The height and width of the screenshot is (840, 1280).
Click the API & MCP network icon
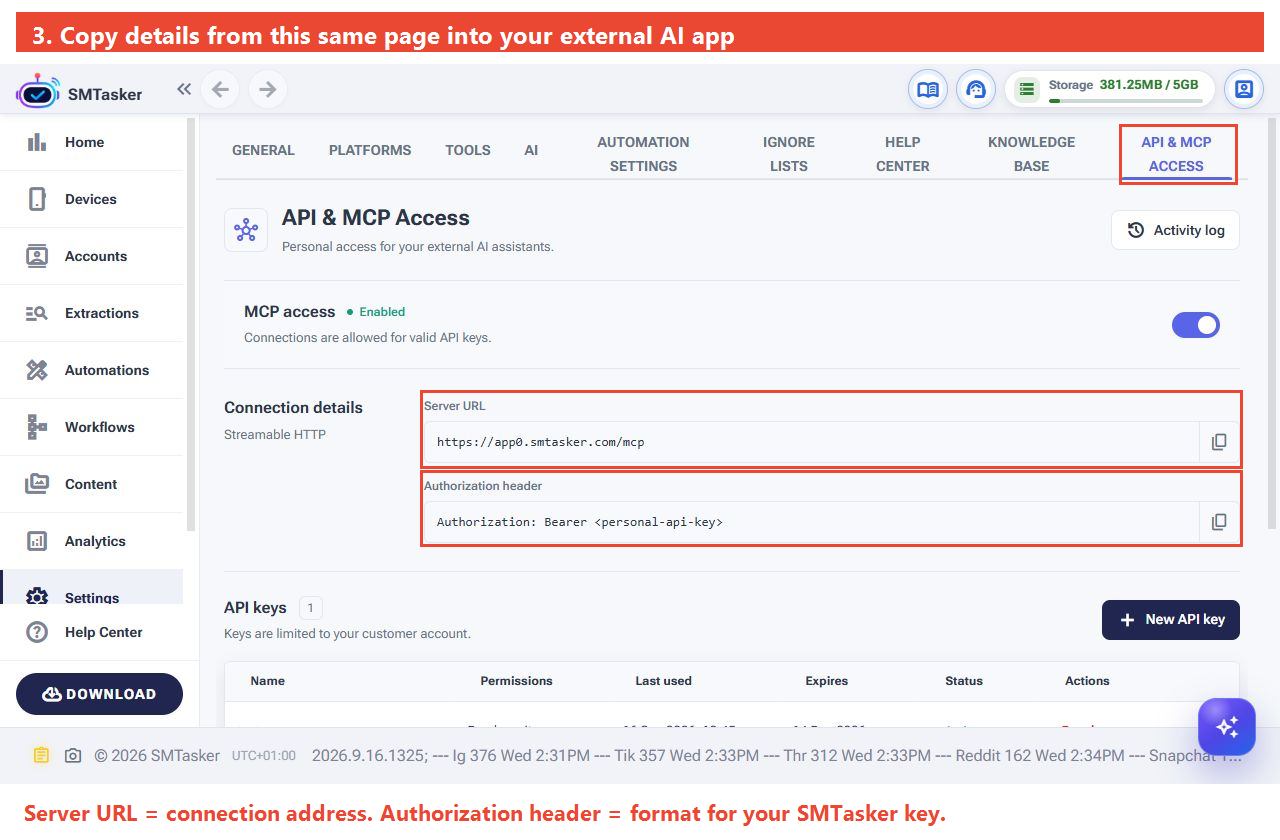pyautogui.click(x=246, y=230)
